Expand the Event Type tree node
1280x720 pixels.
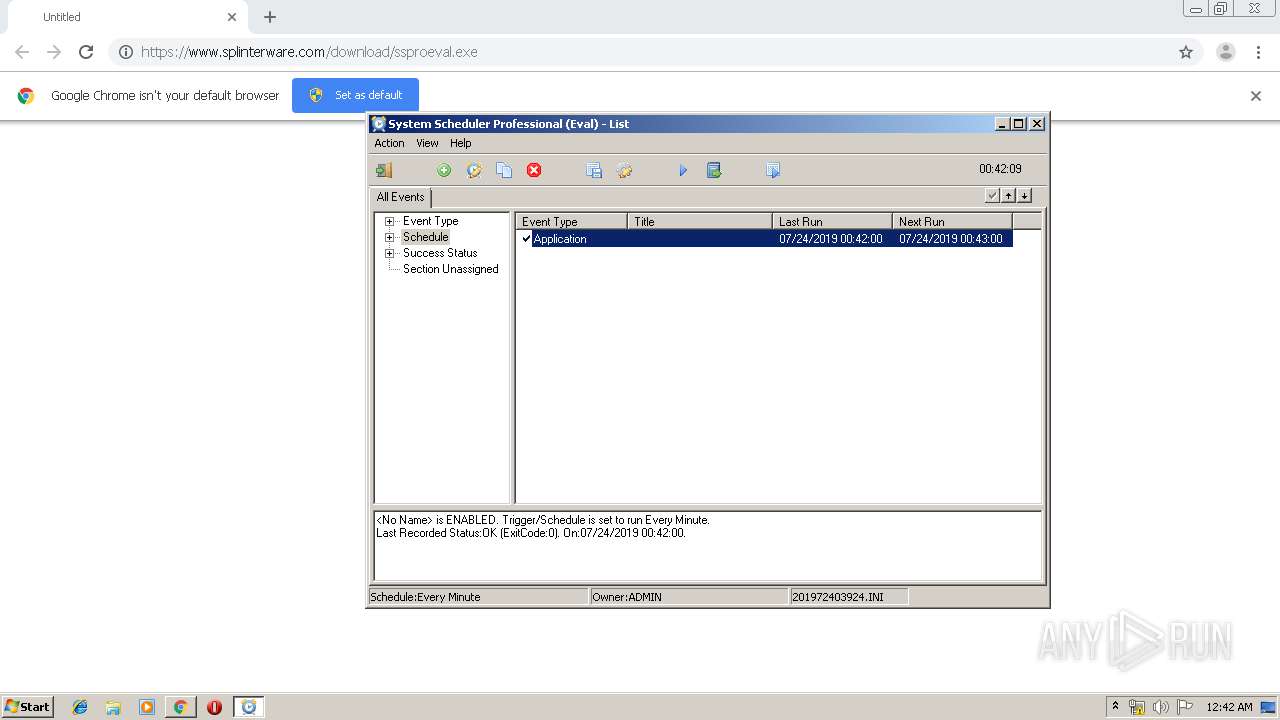389,221
